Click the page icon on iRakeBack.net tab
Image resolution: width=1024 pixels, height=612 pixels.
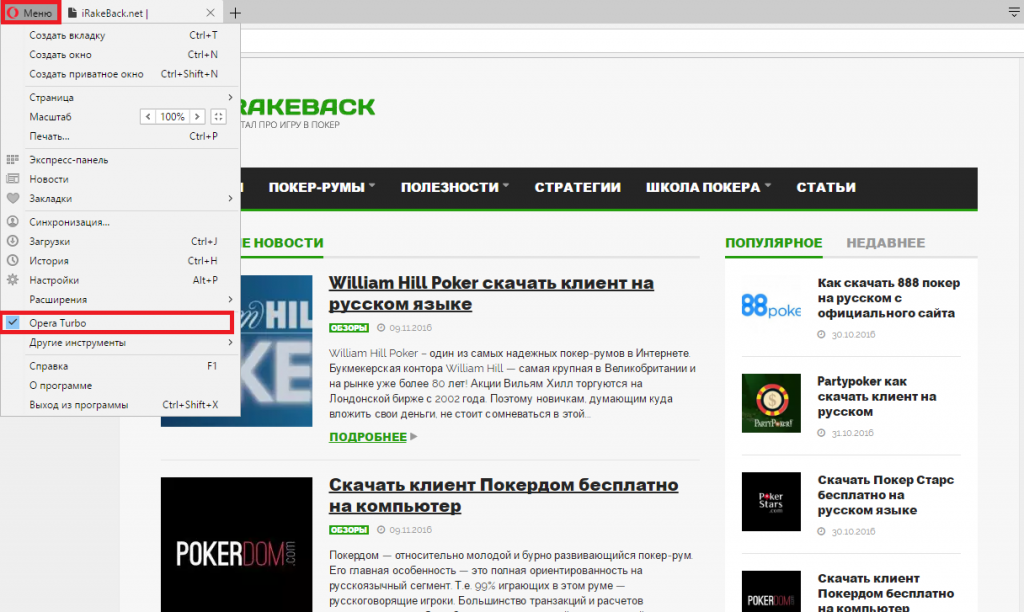[x=72, y=13]
